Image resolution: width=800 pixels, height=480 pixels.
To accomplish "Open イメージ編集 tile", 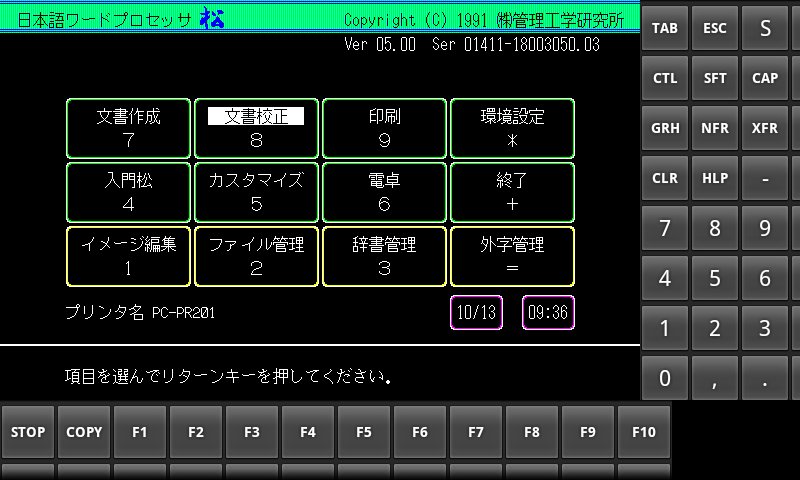I will pyautogui.click(x=129, y=257).
